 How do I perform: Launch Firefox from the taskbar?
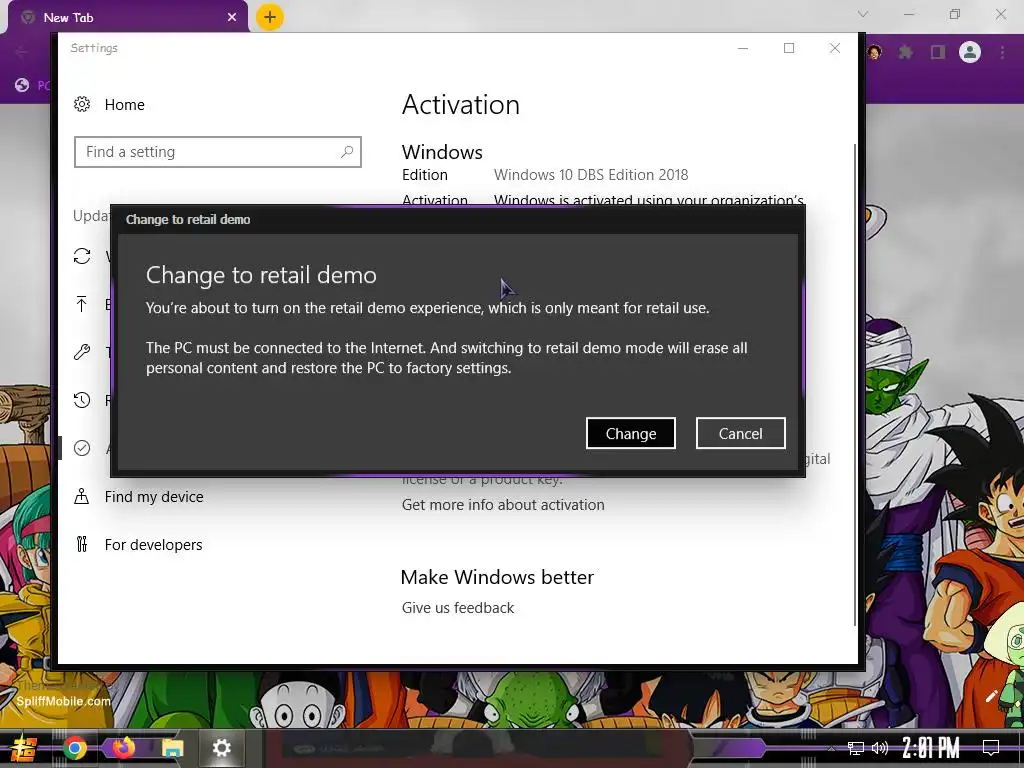pyautogui.click(x=123, y=748)
